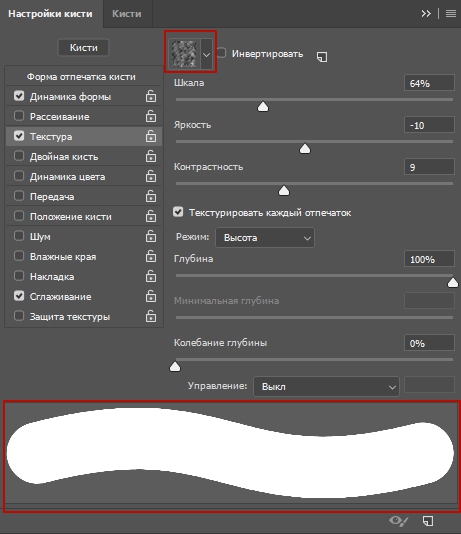Open Управление dropdown showing Выкл
Image resolution: width=461 pixels, height=534 pixels.
[x=326, y=387]
